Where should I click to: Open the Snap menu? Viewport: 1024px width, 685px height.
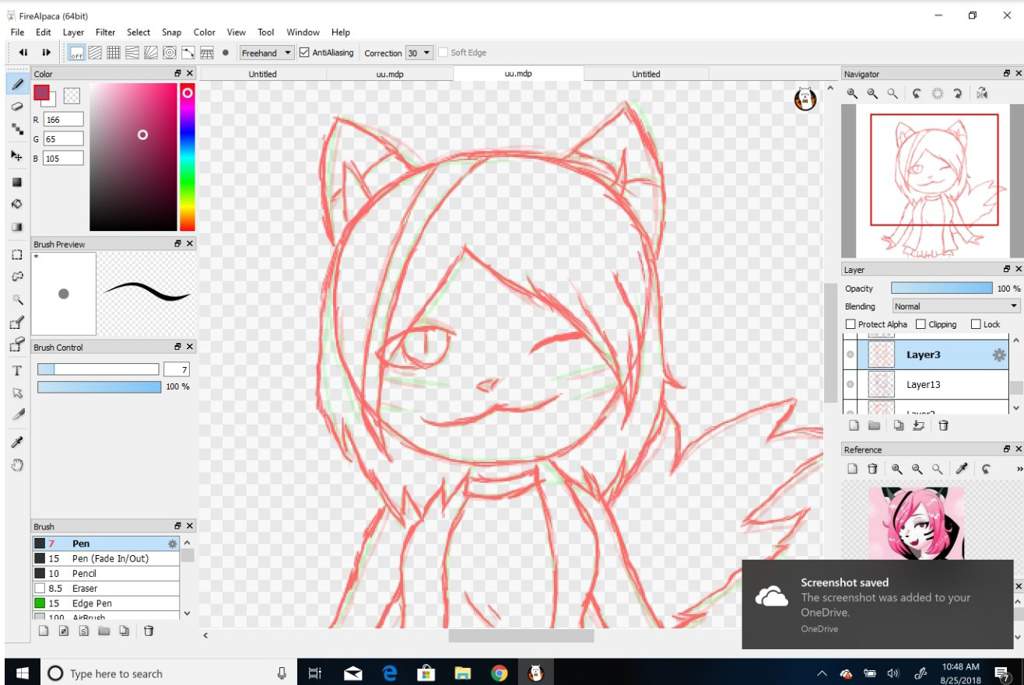pos(172,32)
